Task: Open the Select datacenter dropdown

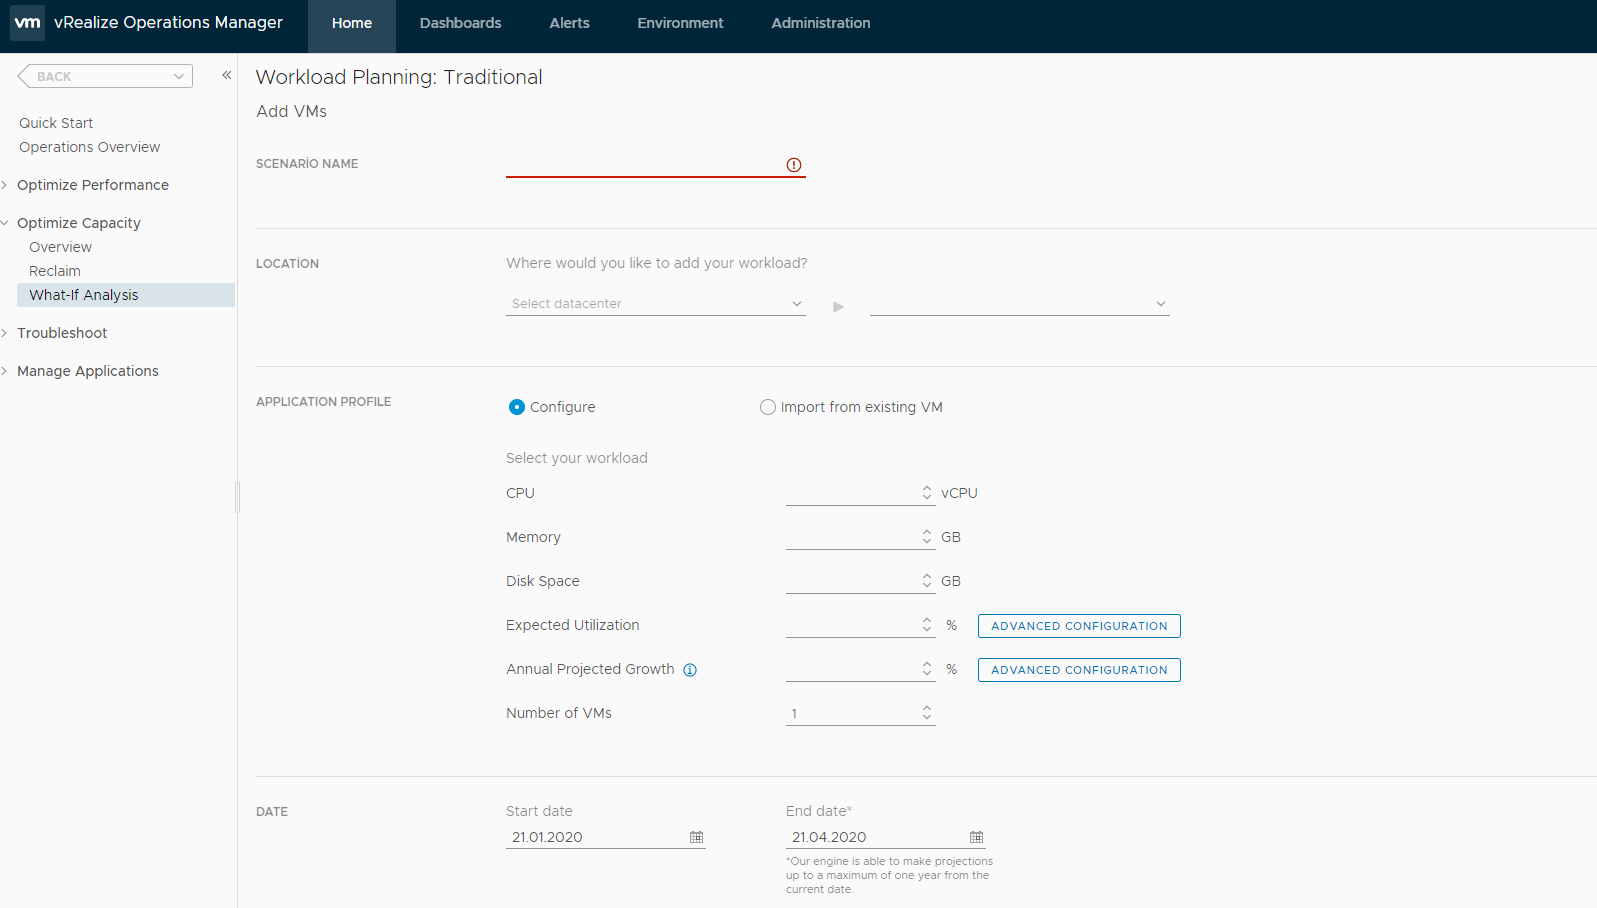Action: [655, 304]
